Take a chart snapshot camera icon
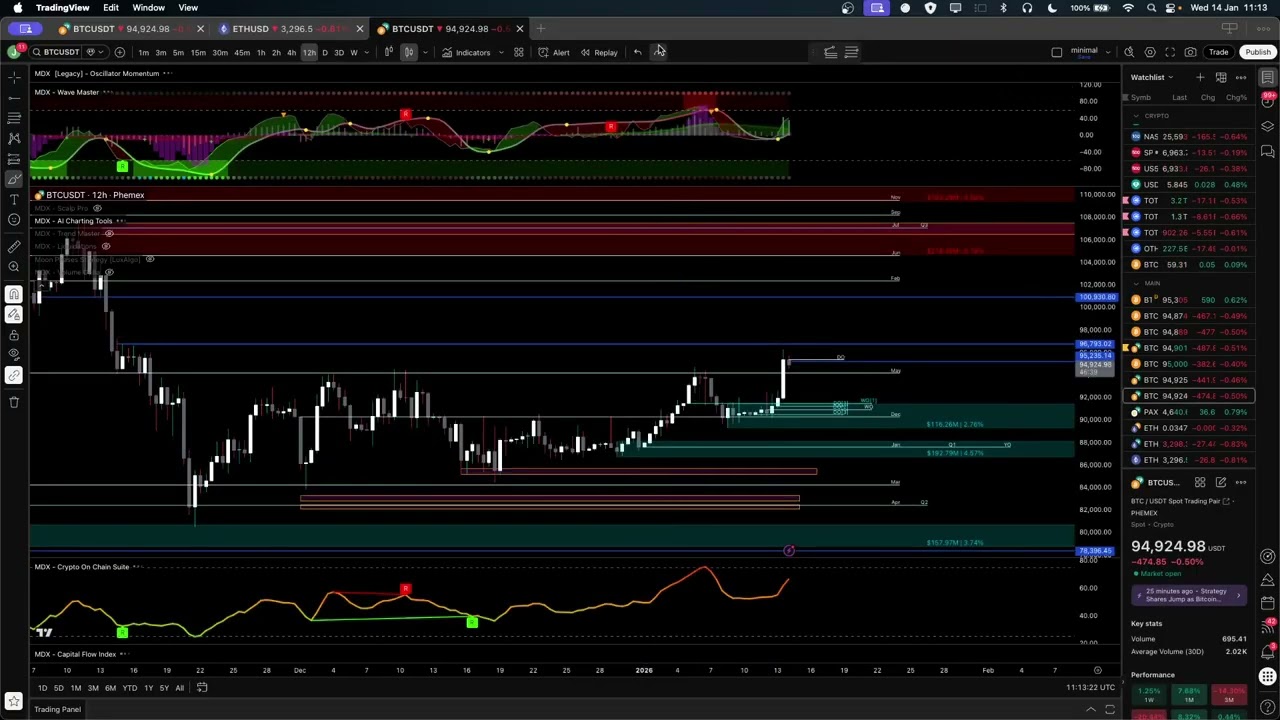The image size is (1280, 720). [x=1190, y=52]
